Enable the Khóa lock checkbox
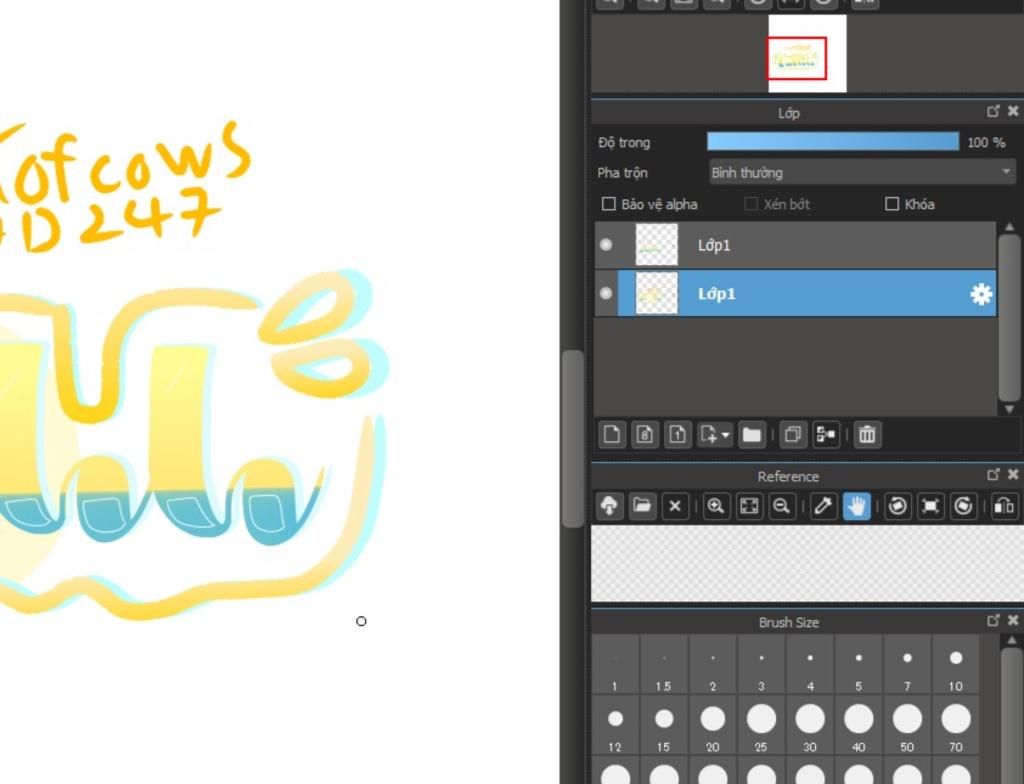Screen dimensions: 1024x784 tap(892, 204)
